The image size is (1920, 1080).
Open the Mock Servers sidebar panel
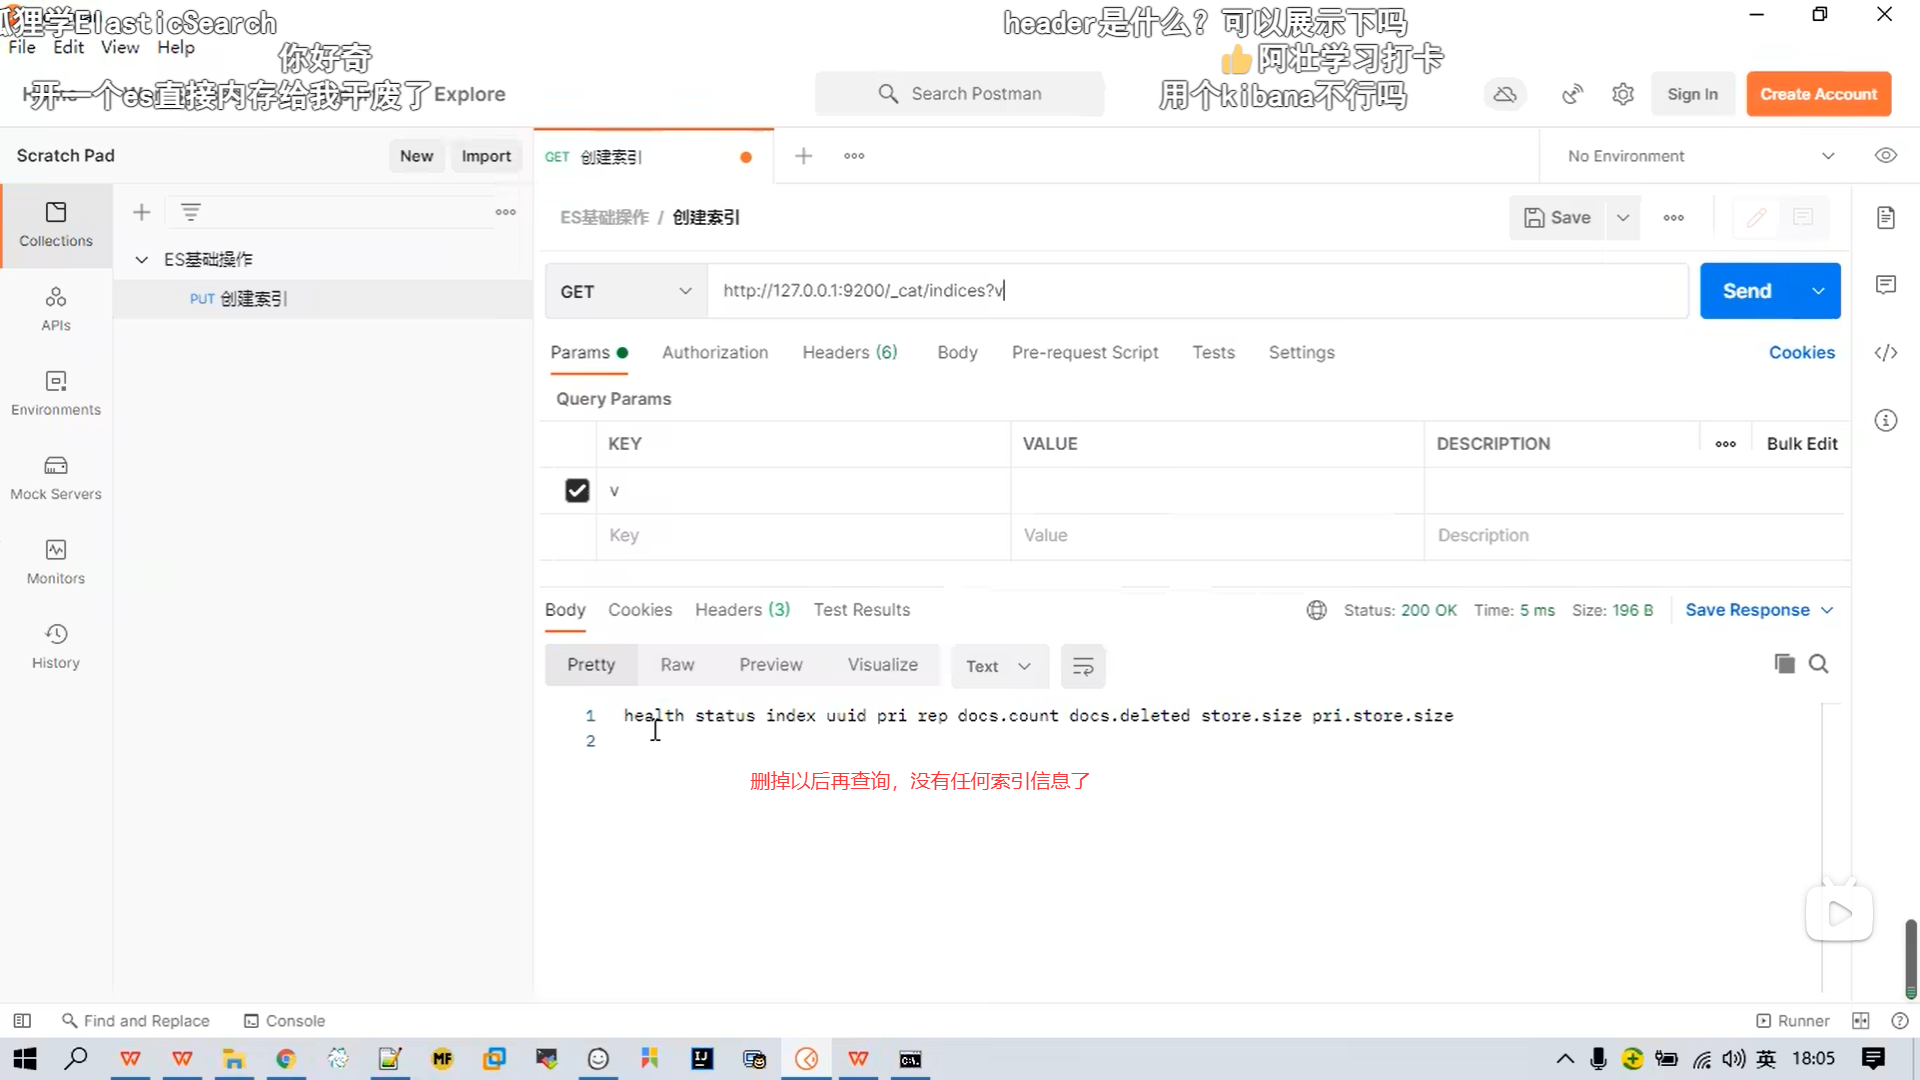pyautogui.click(x=56, y=477)
